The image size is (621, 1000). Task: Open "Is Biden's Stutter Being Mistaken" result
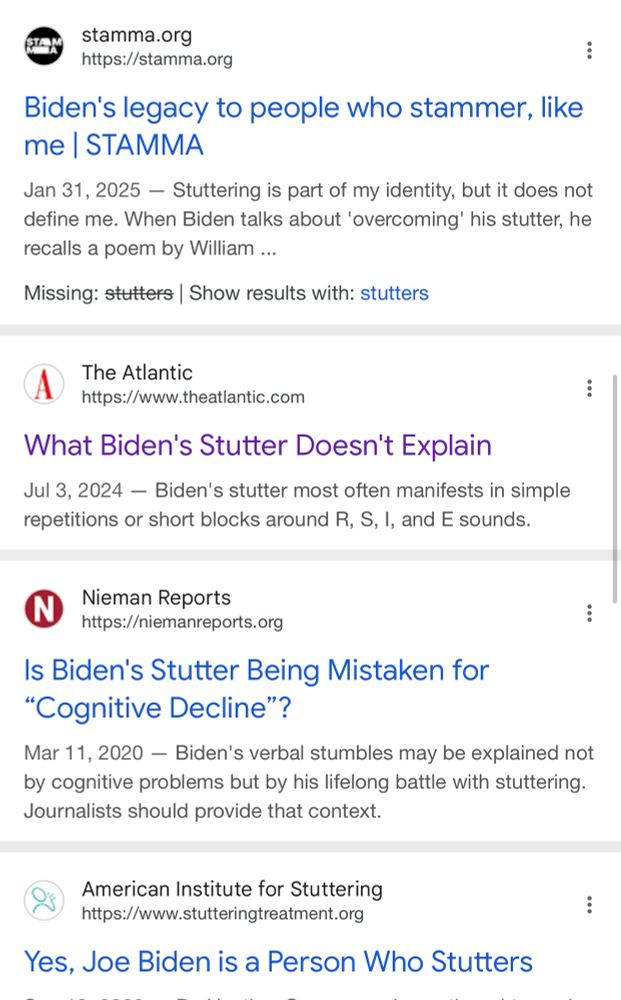tap(256, 689)
